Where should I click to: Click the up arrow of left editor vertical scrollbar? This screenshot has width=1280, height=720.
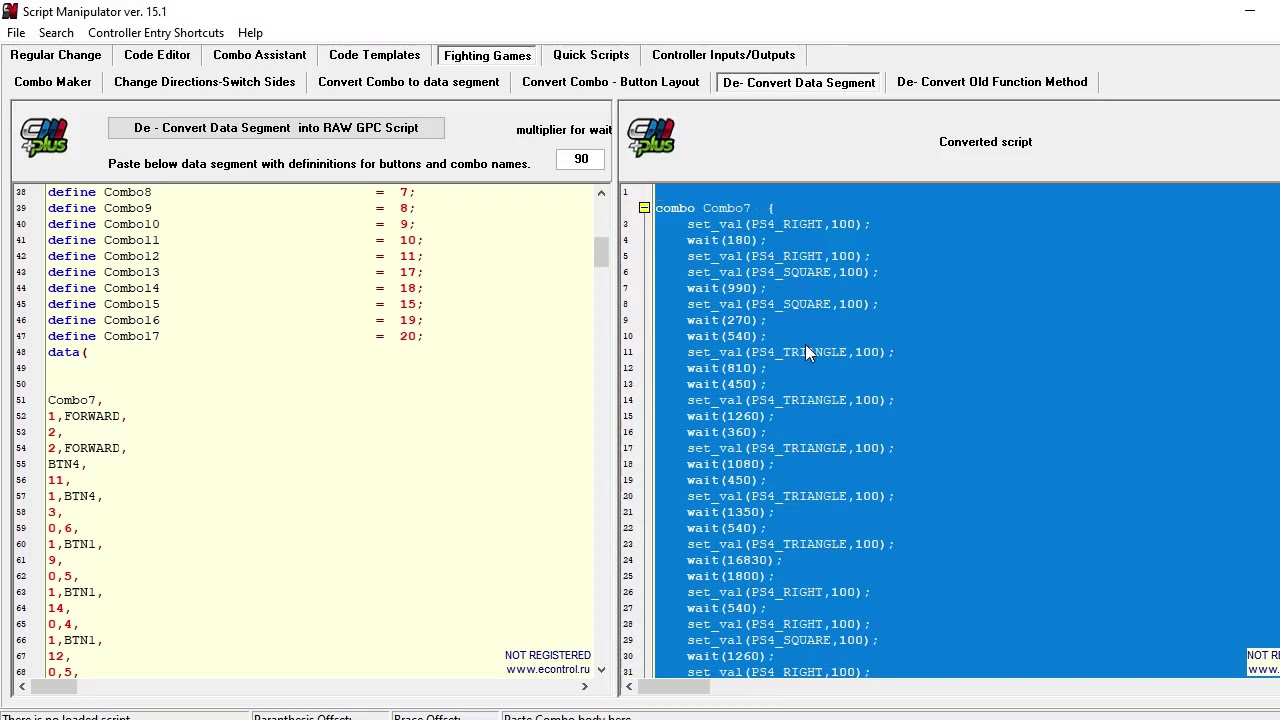601,192
